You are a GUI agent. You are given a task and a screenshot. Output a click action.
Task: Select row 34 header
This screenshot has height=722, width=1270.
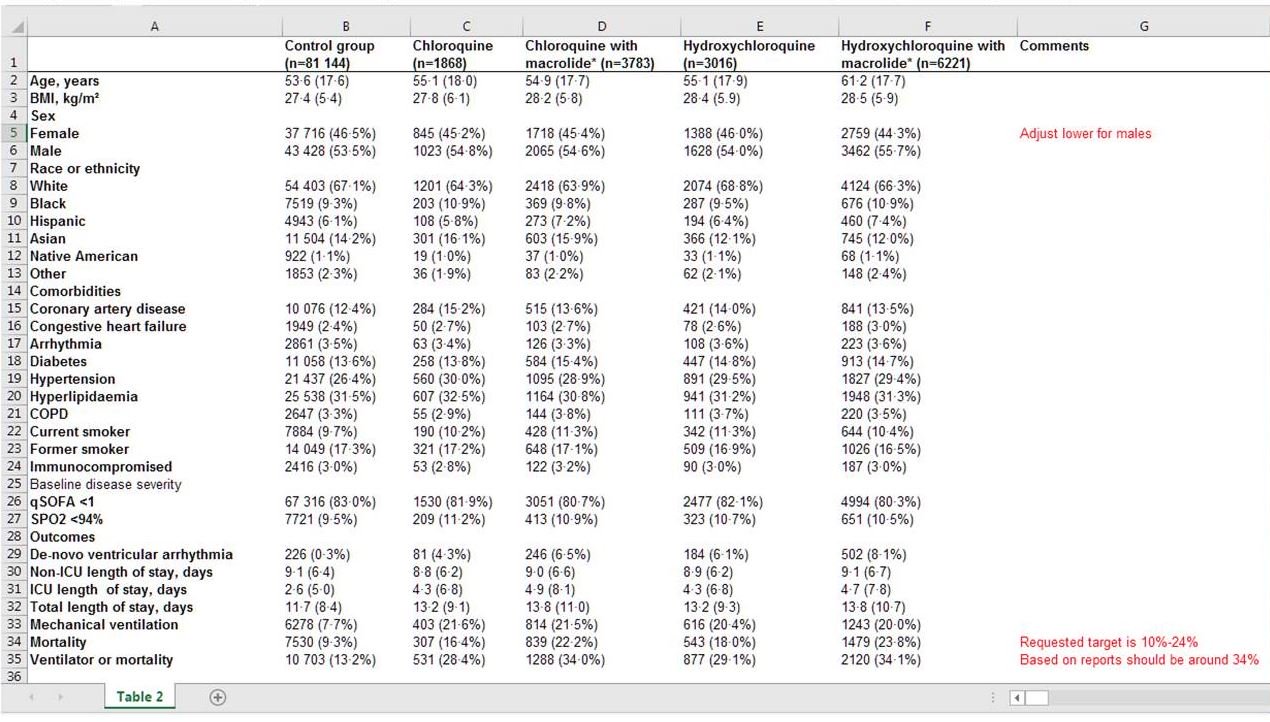click(x=13, y=642)
